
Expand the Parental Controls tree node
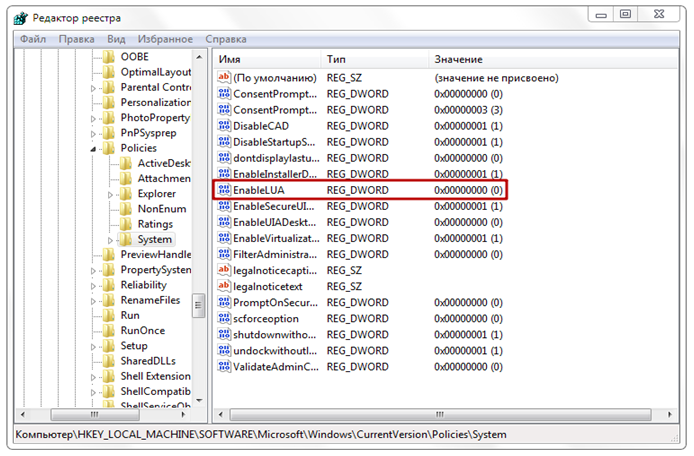[94, 88]
